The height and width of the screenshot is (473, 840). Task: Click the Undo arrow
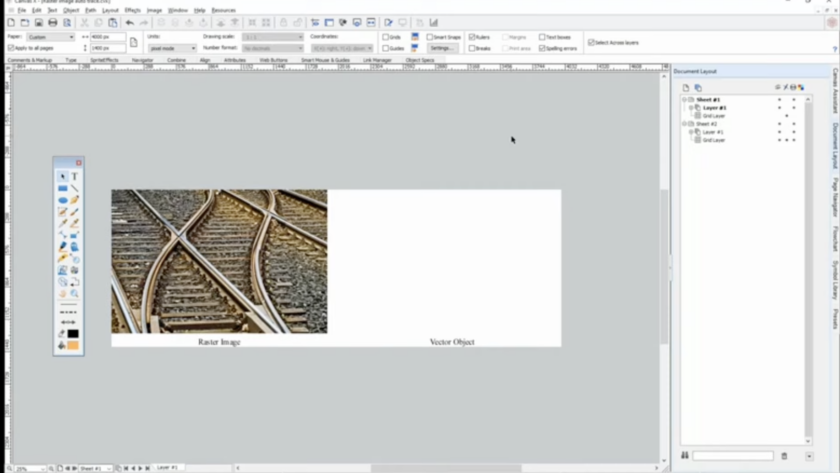tap(130, 22)
